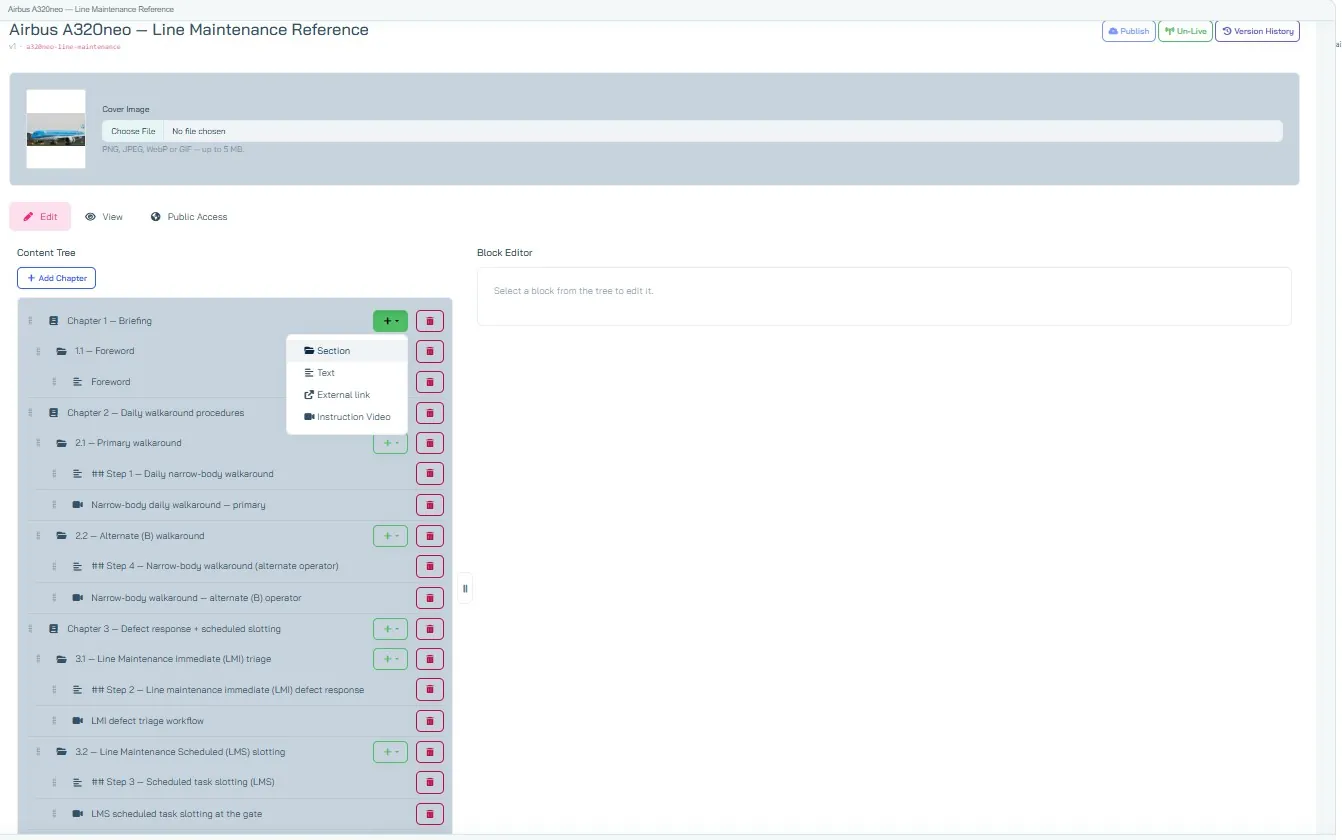The image size is (1342, 840).
Task: Select 2.1 — Primary walkaround section
Action: (128, 443)
